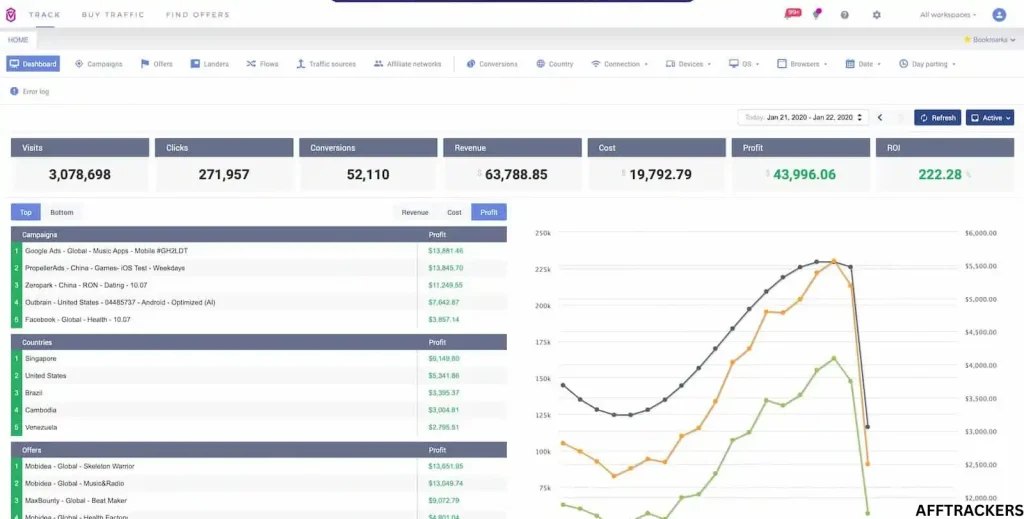The width and height of the screenshot is (1024, 519).
Task: Open the Landers report
Action: [x=210, y=64]
